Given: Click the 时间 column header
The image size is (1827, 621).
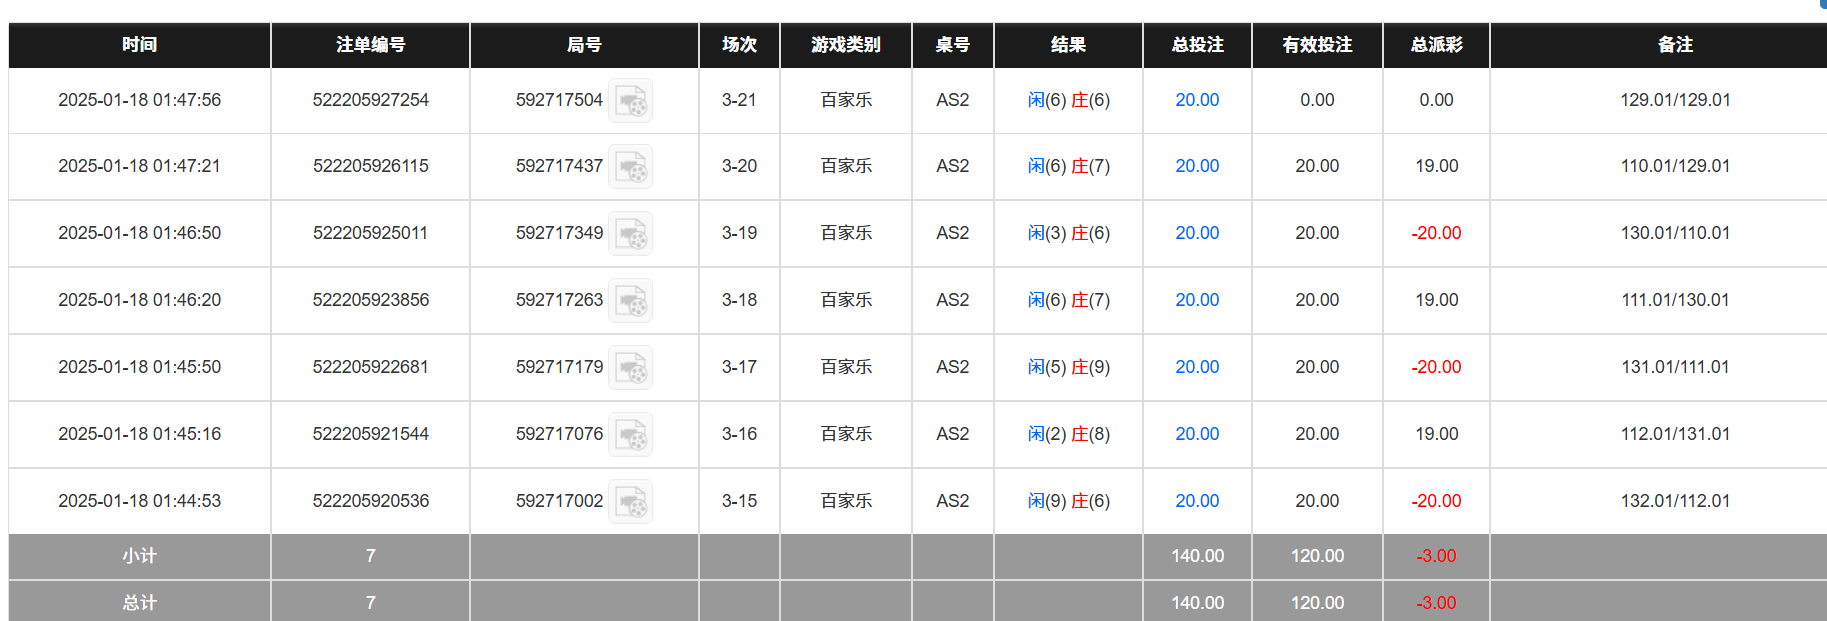Looking at the screenshot, I should pyautogui.click(x=140, y=45).
